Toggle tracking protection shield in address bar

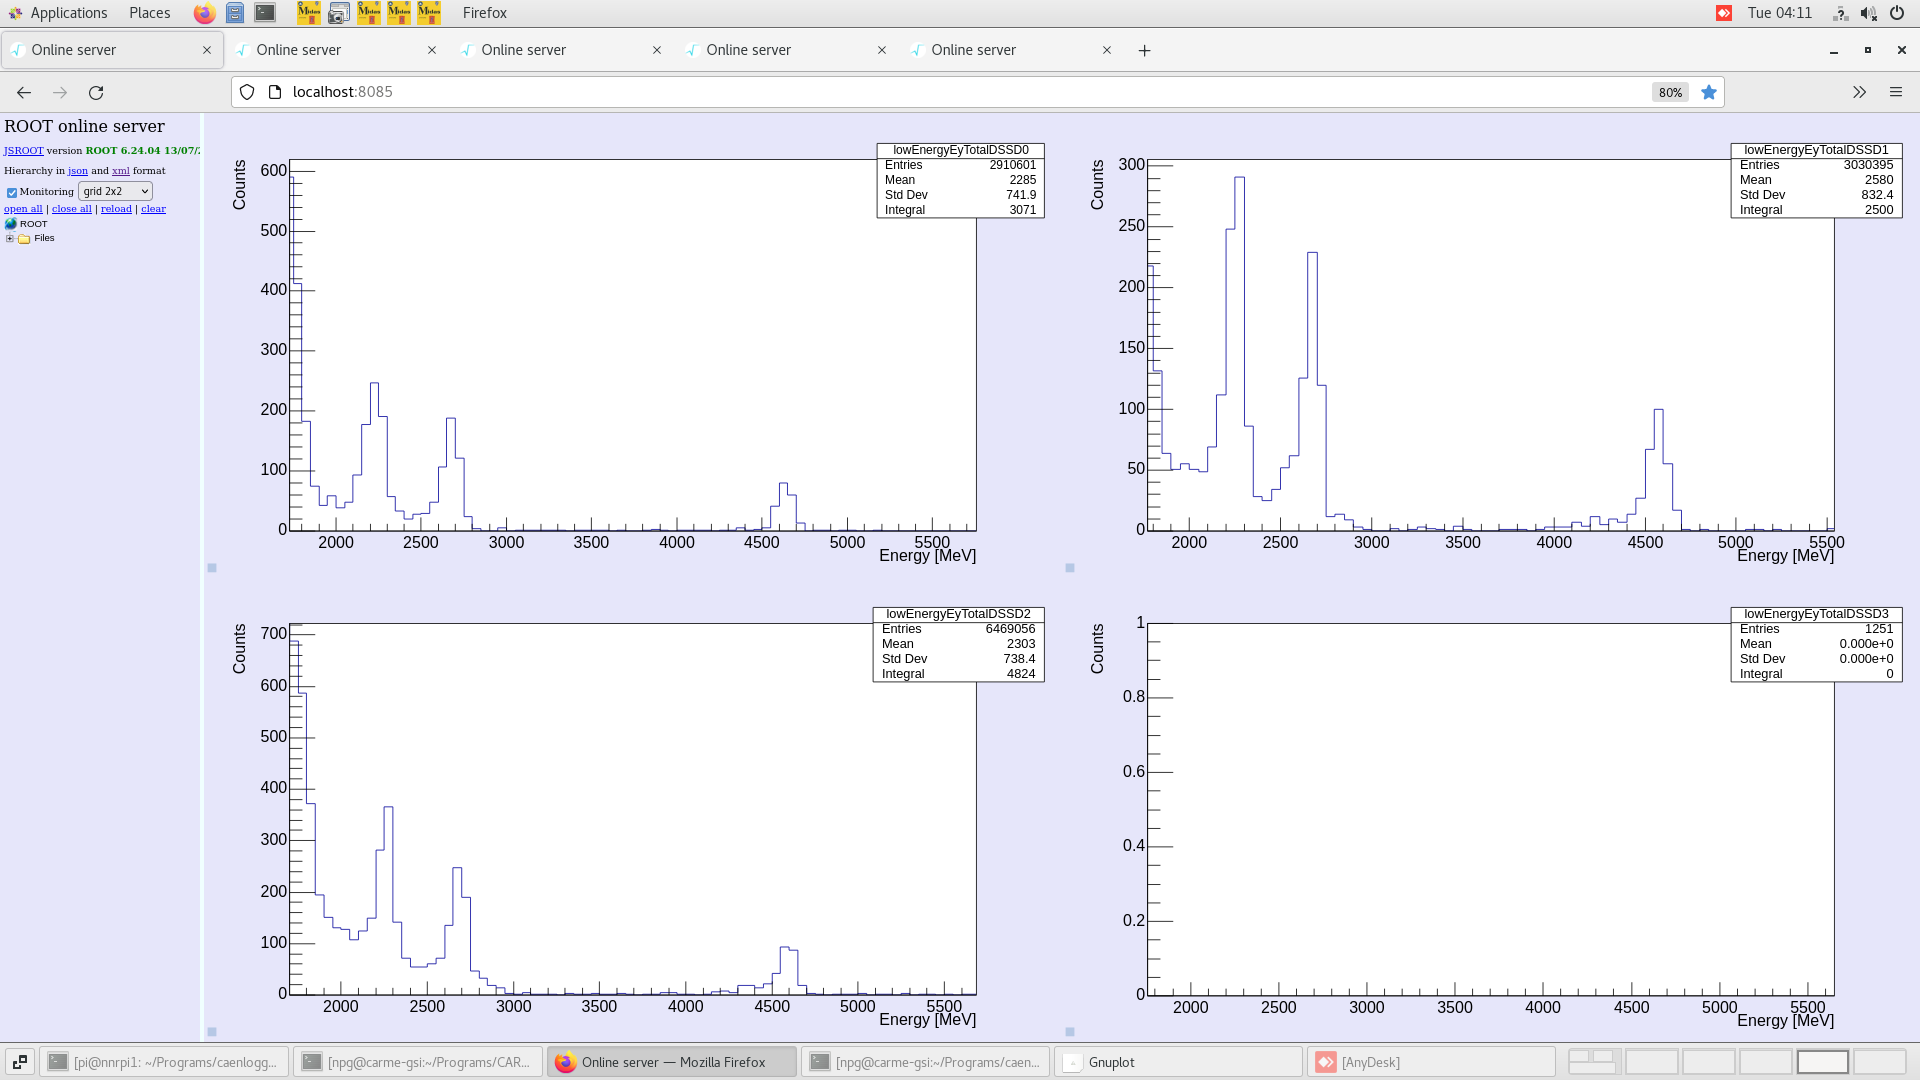point(246,91)
